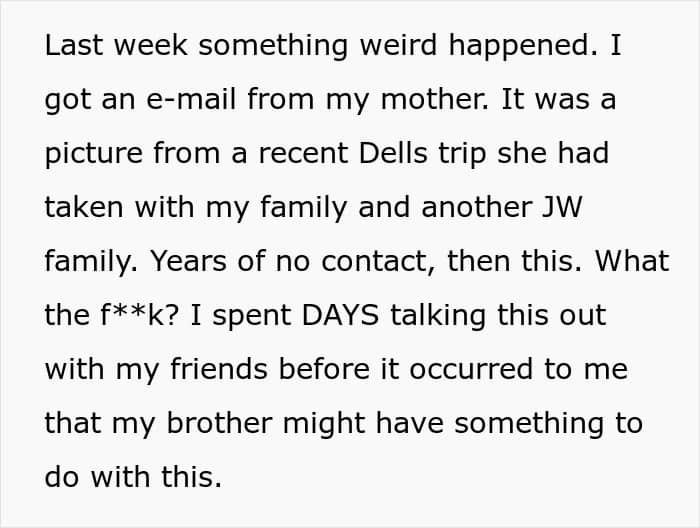Click the word "What" ending fifth line
This screenshot has height=528, width=700.
coord(632,262)
